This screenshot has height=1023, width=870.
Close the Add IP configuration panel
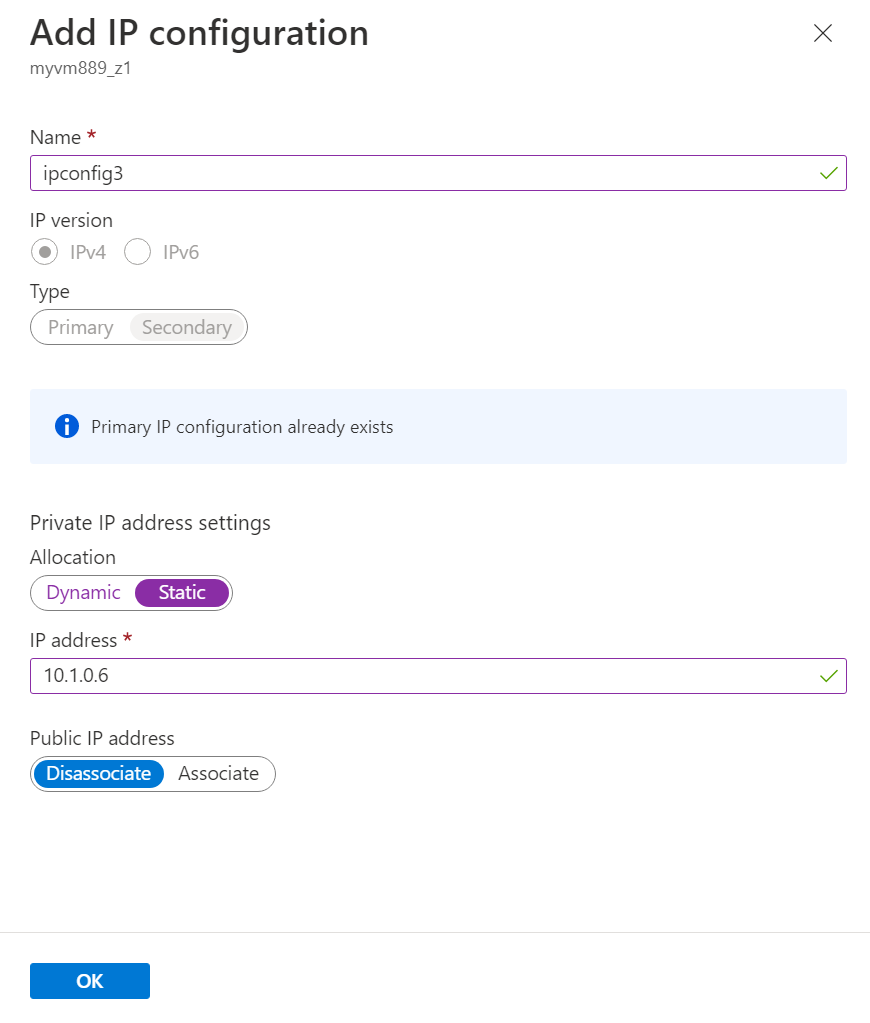[823, 33]
